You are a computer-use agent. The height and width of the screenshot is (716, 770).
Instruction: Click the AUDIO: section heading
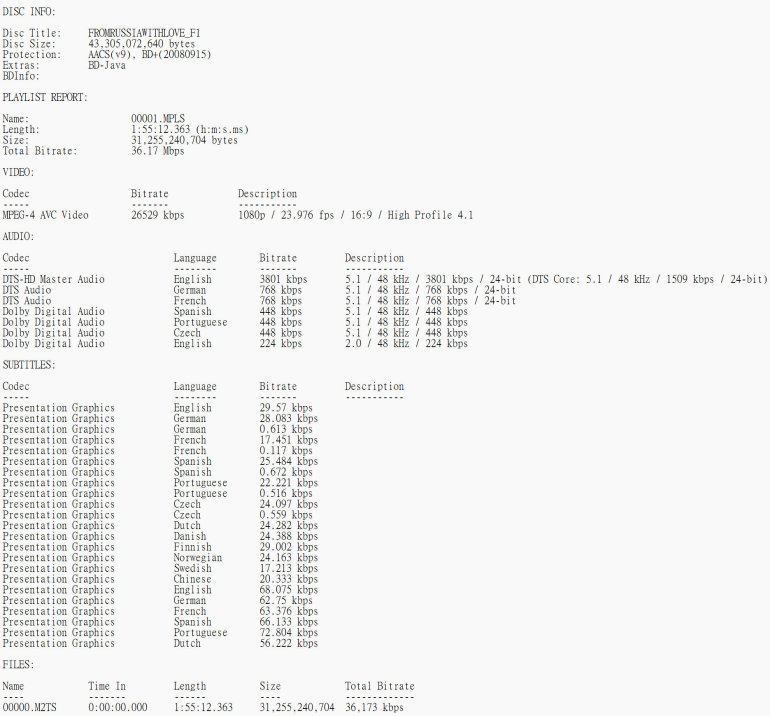pos(18,237)
